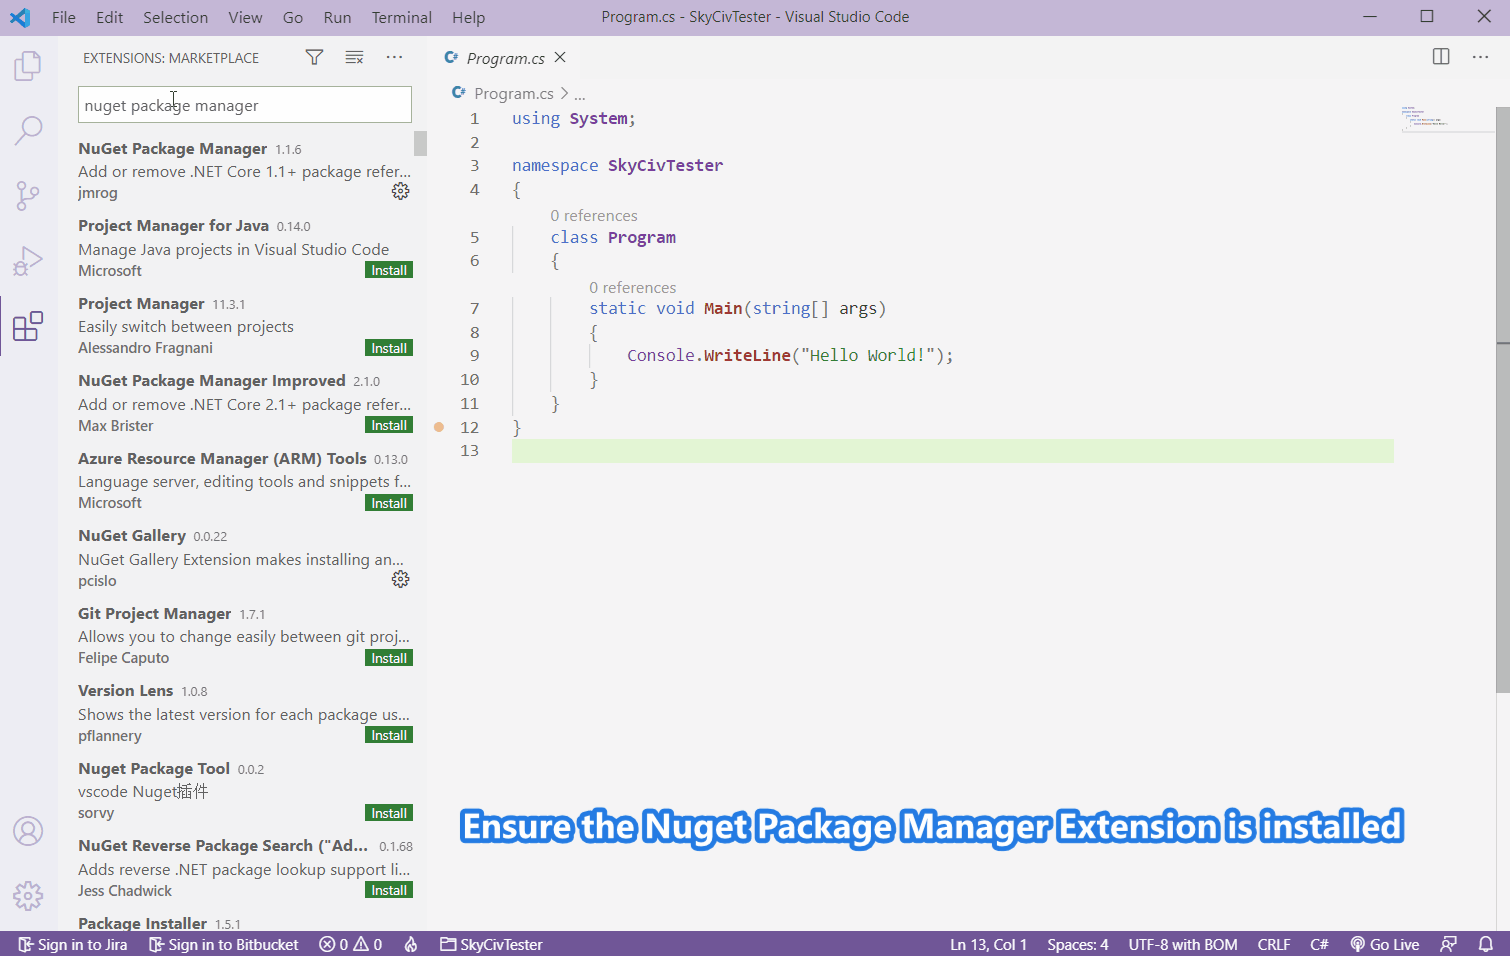Close the Program.cs editor tab
Viewport: 1510px width, 956px height.
[560, 58]
